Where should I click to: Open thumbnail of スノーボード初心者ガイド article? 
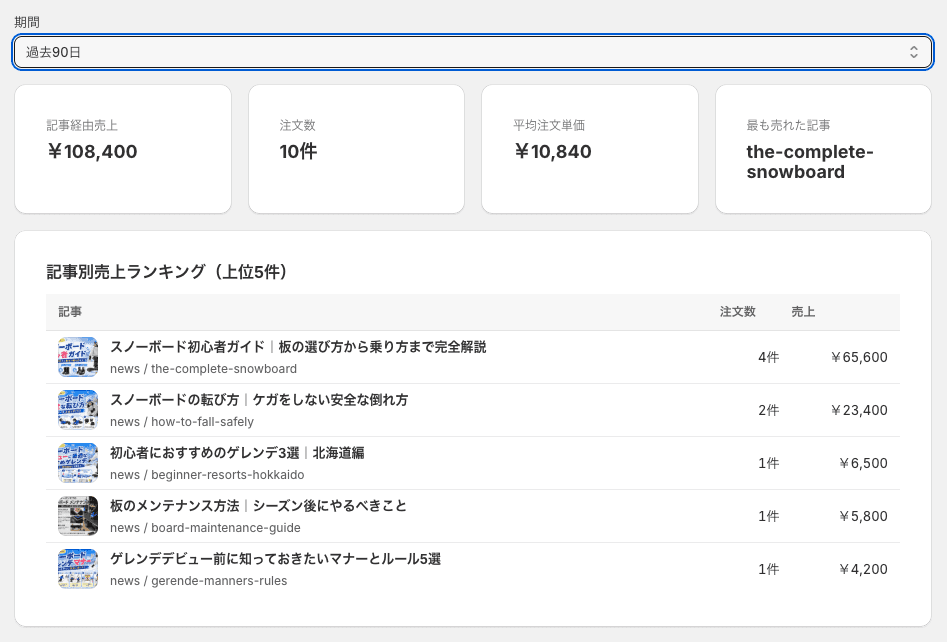(x=78, y=357)
